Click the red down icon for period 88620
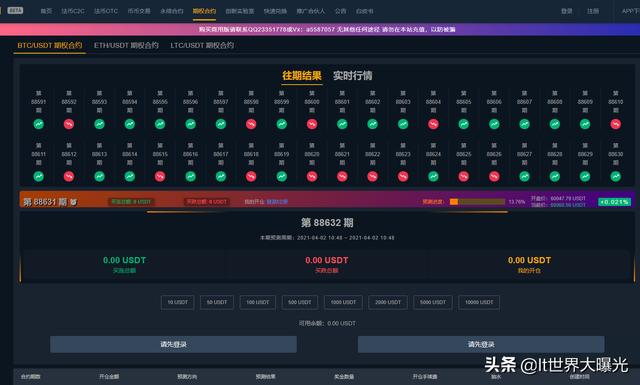This screenshot has width=640, height=385. [x=312, y=176]
